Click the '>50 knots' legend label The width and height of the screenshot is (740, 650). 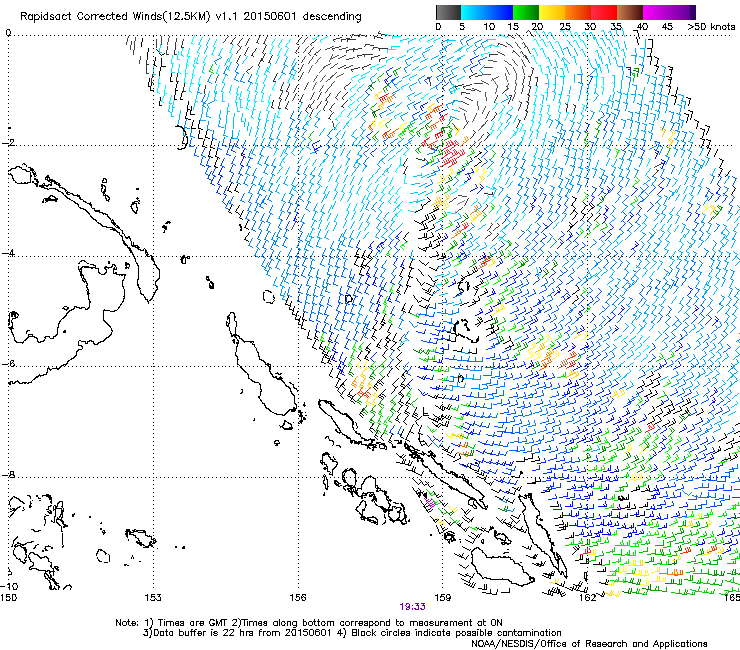pos(711,27)
